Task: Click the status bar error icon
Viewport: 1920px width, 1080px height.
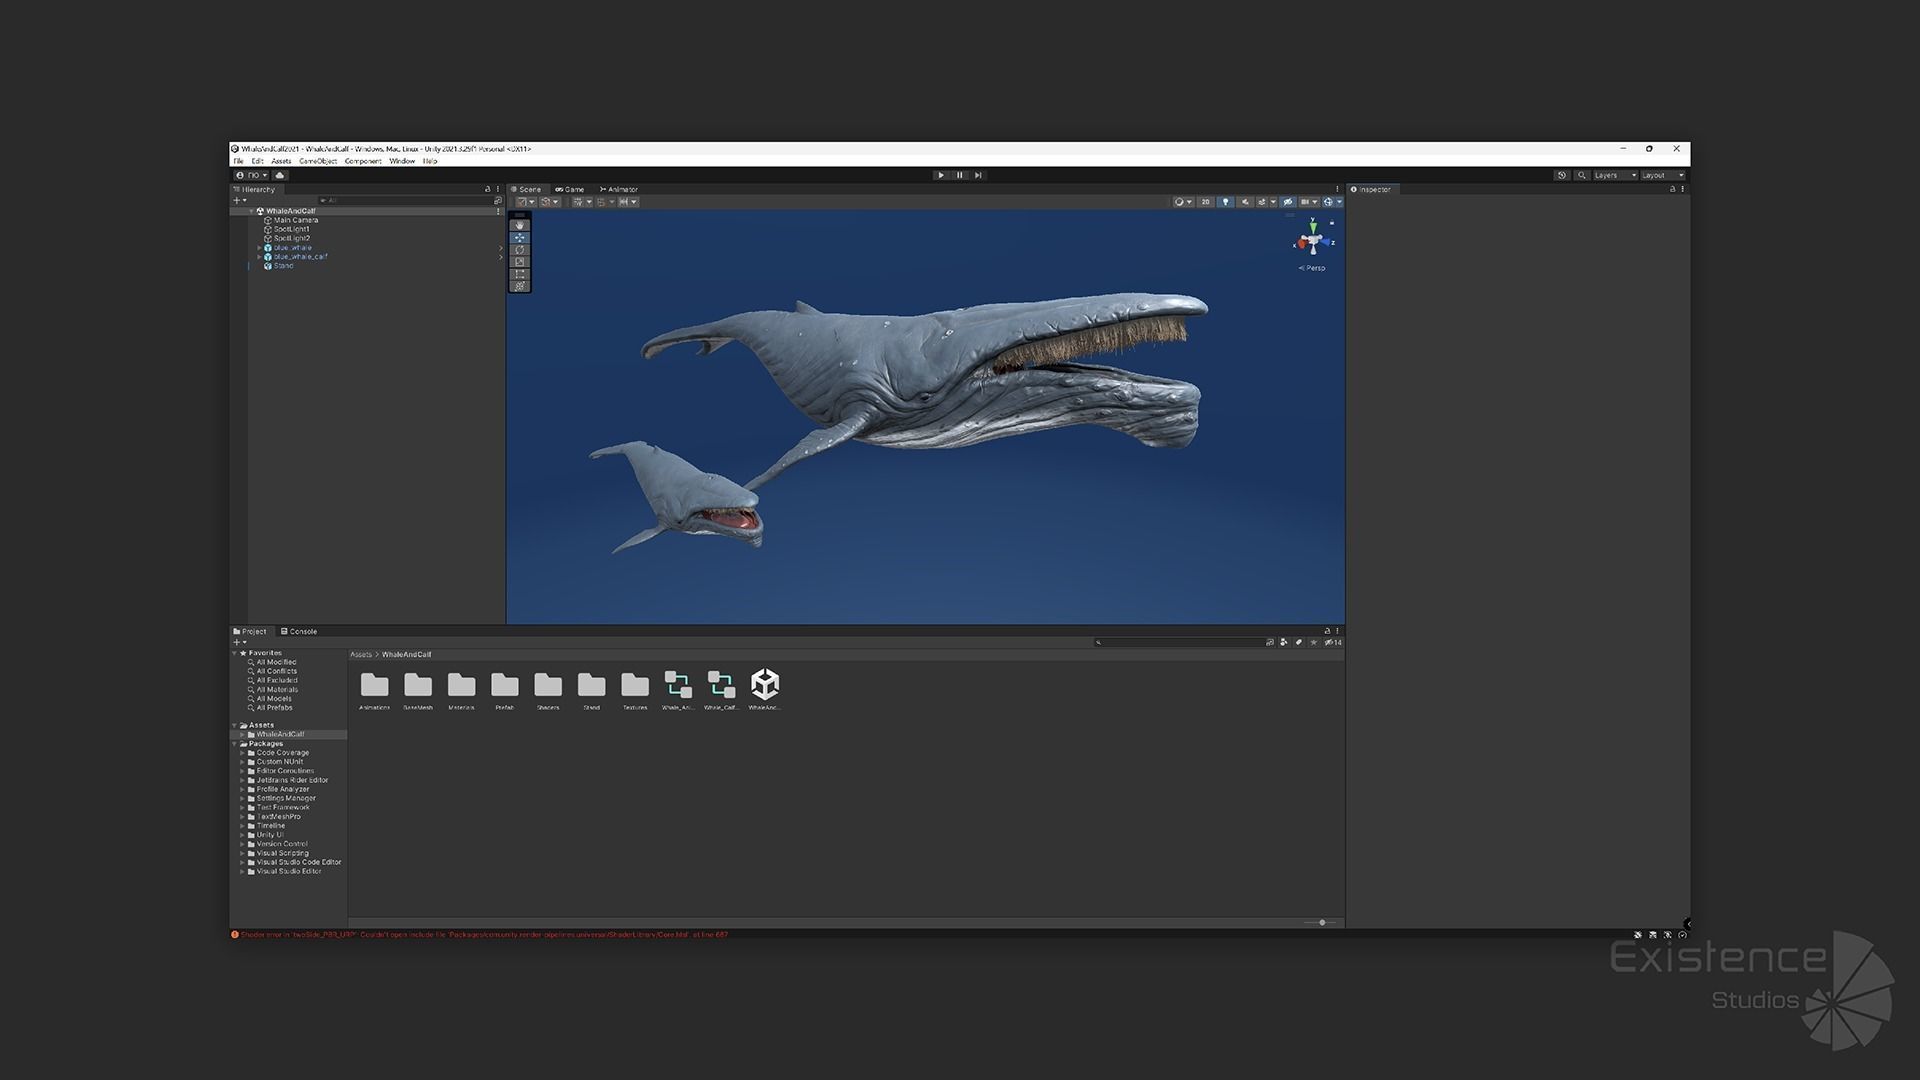Action: click(235, 935)
